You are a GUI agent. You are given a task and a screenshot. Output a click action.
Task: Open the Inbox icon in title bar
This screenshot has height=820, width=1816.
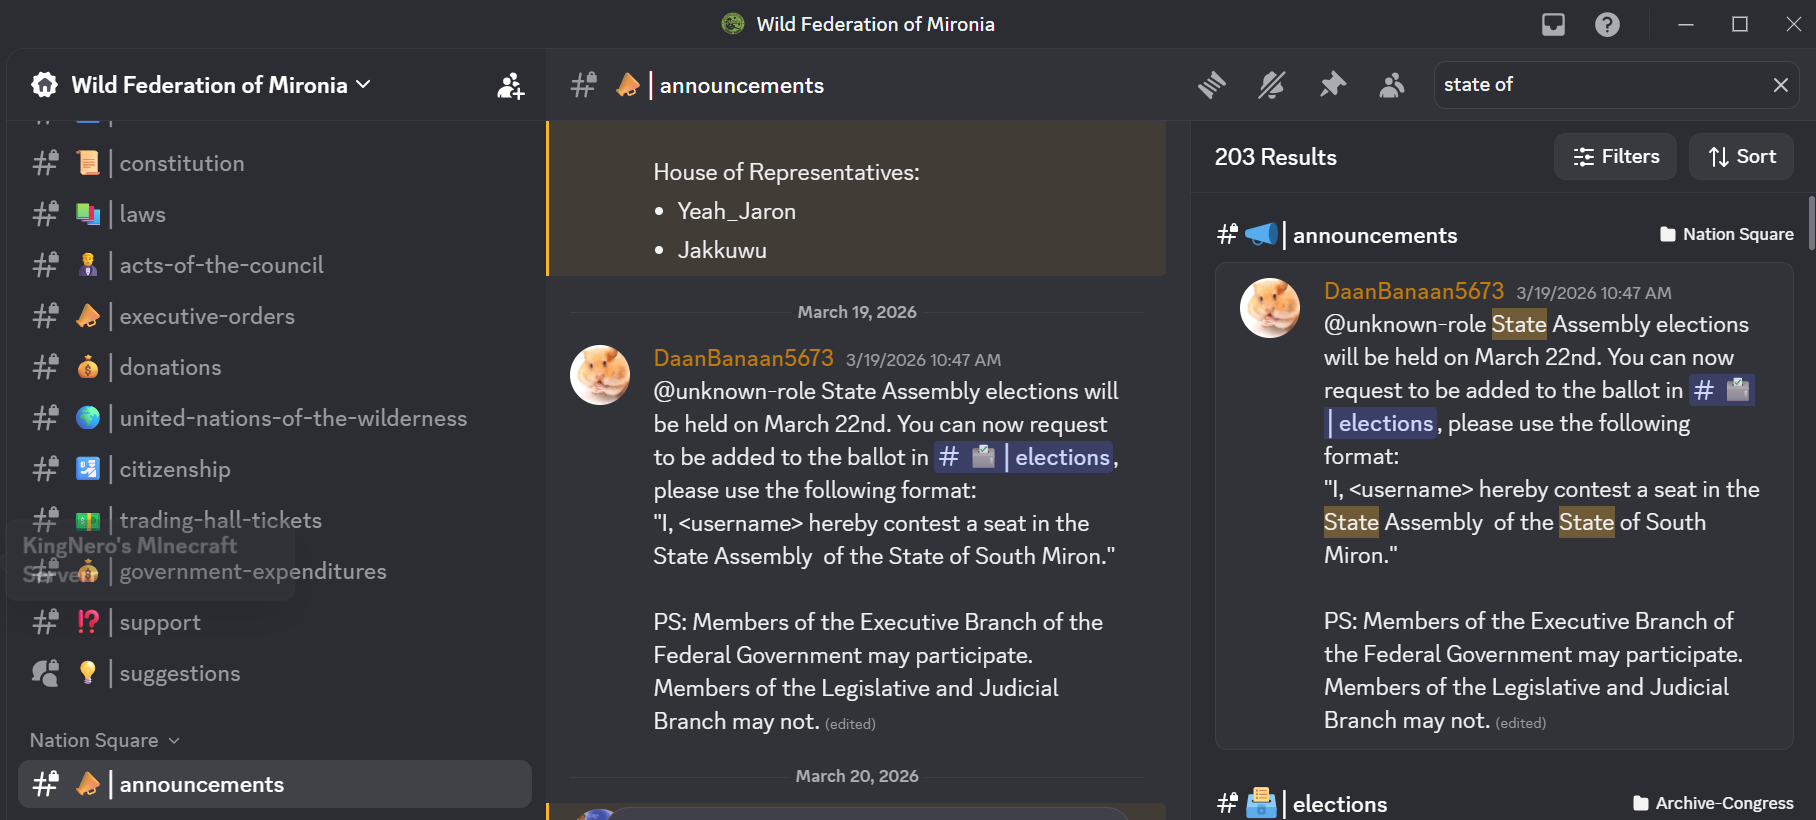coord(1553,24)
